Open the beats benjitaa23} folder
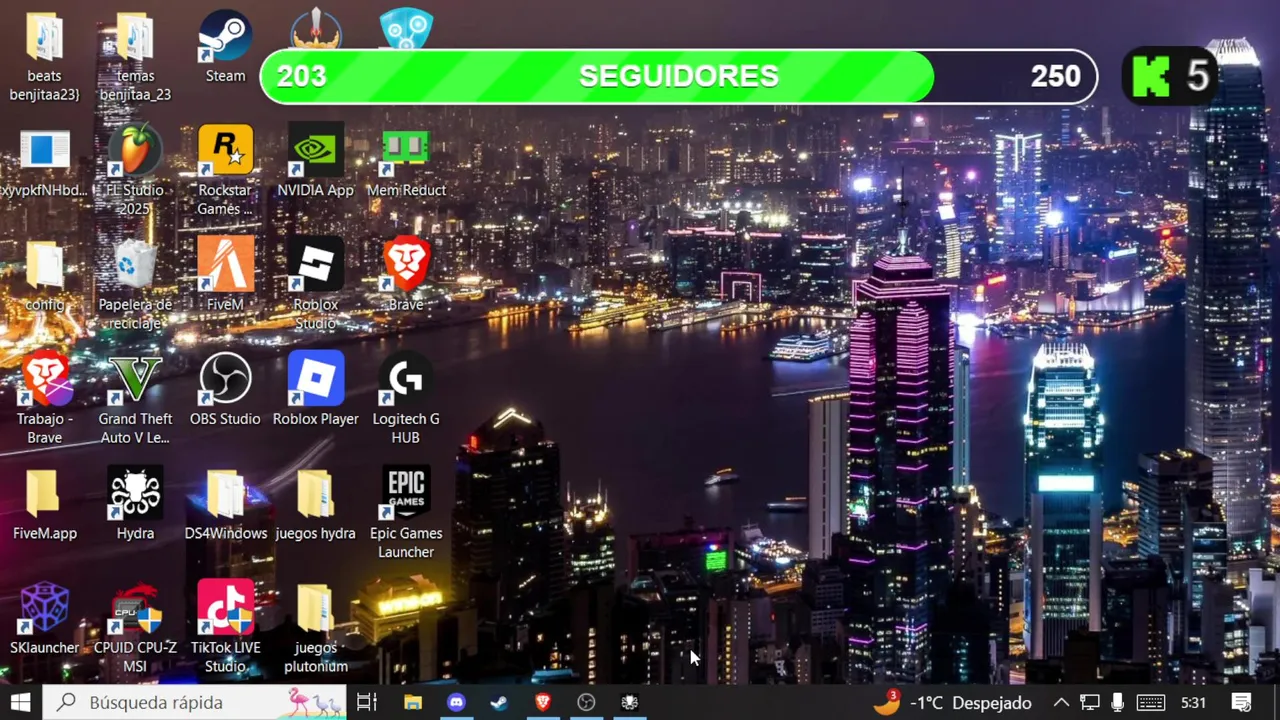This screenshot has height=720, width=1280. (45, 57)
